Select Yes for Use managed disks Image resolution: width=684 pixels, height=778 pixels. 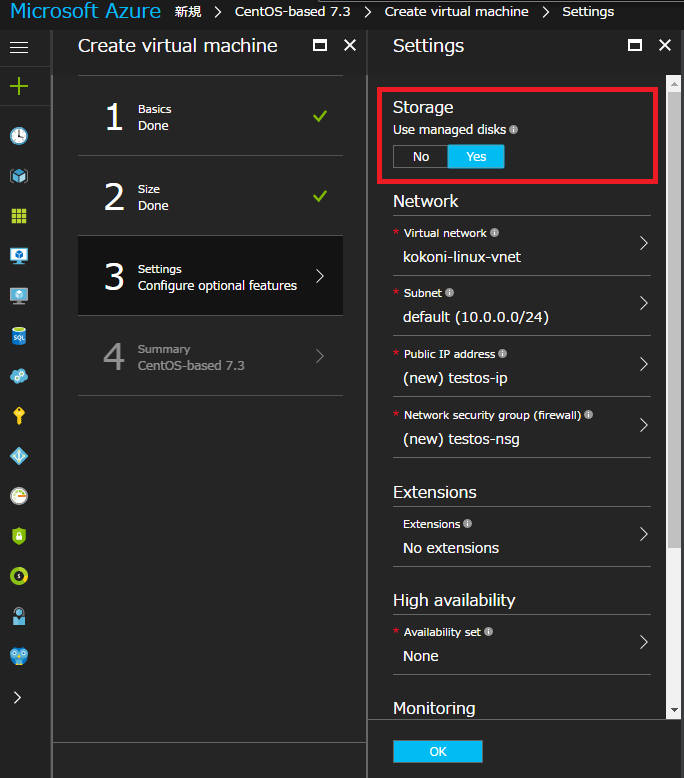[x=476, y=157]
